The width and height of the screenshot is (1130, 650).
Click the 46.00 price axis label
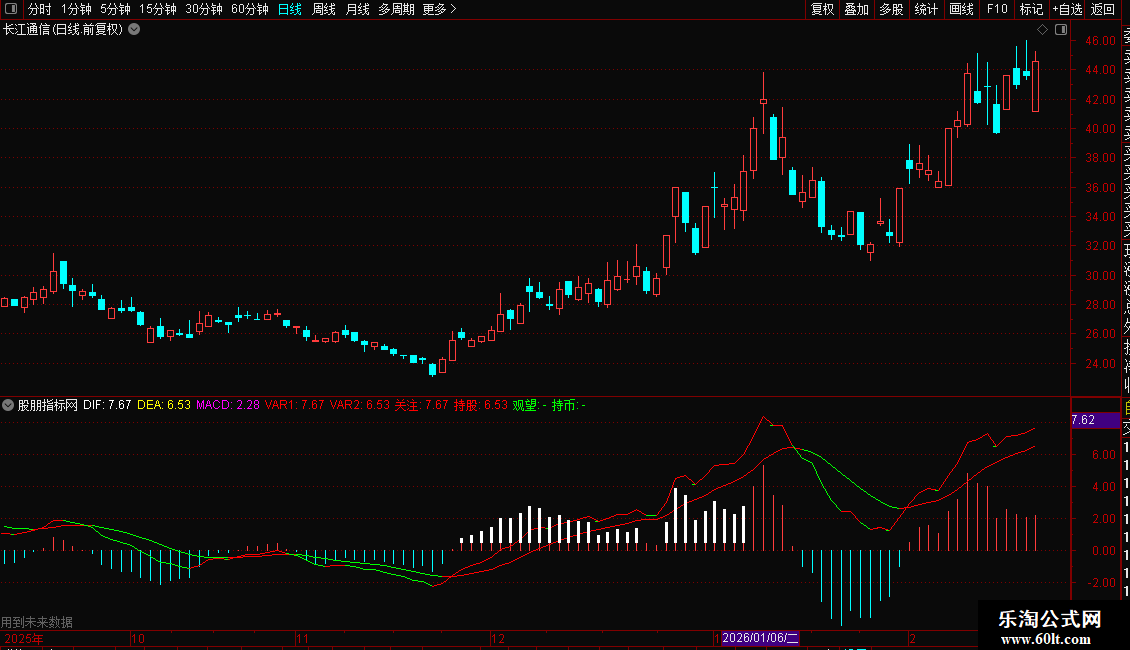tap(1101, 41)
